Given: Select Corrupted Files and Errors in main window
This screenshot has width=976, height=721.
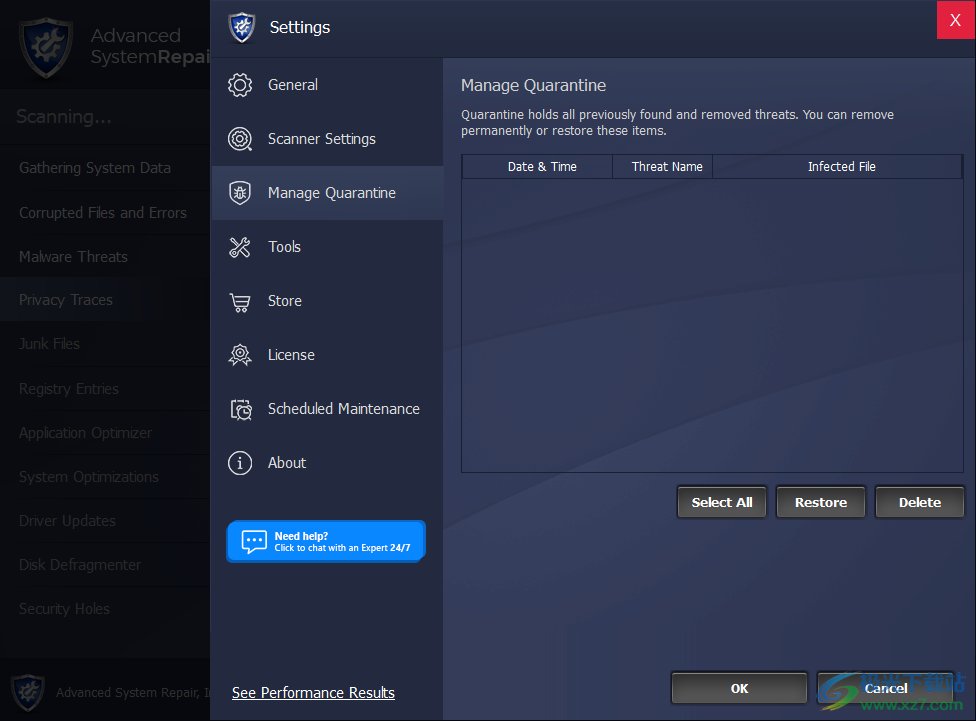Looking at the screenshot, I should point(105,213).
